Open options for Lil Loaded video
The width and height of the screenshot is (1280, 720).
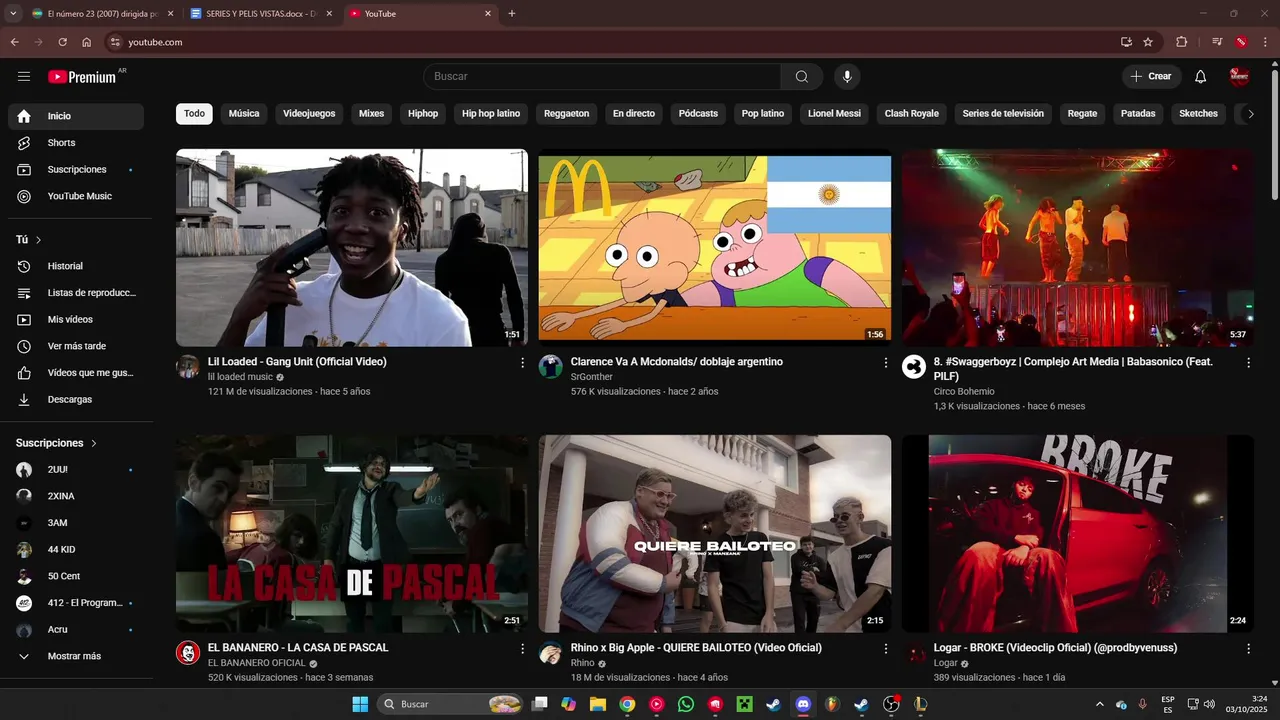(x=522, y=363)
